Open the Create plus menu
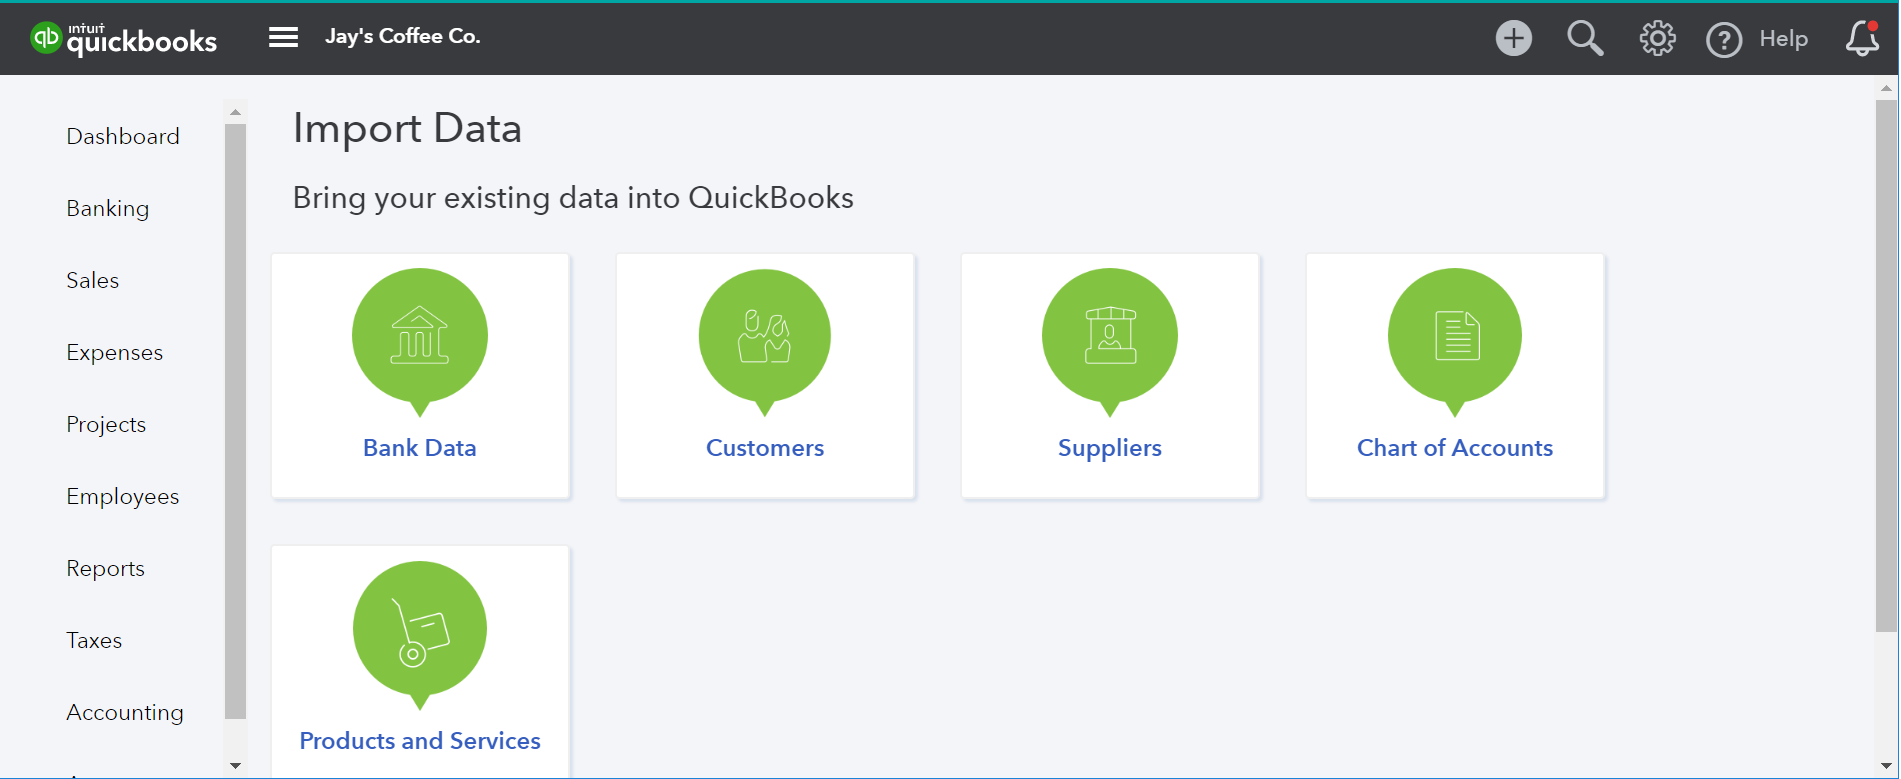1901x779 pixels. [1513, 38]
